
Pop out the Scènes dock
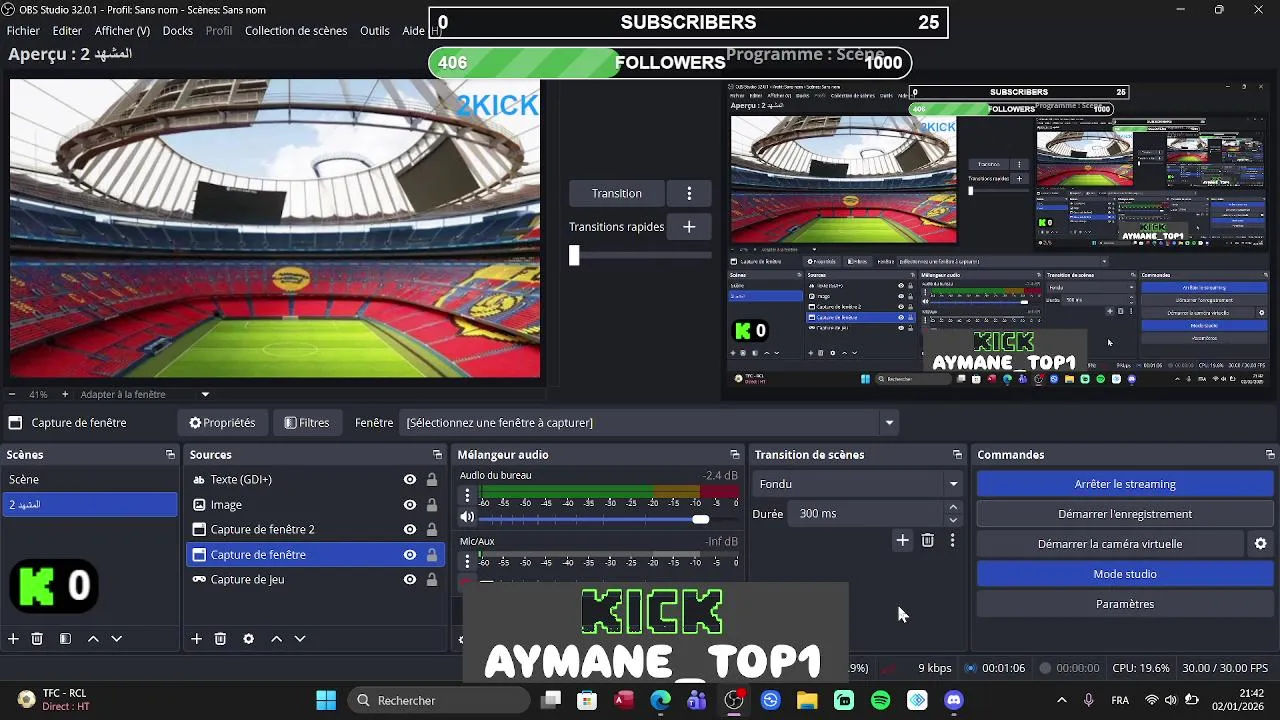[170, 455]
